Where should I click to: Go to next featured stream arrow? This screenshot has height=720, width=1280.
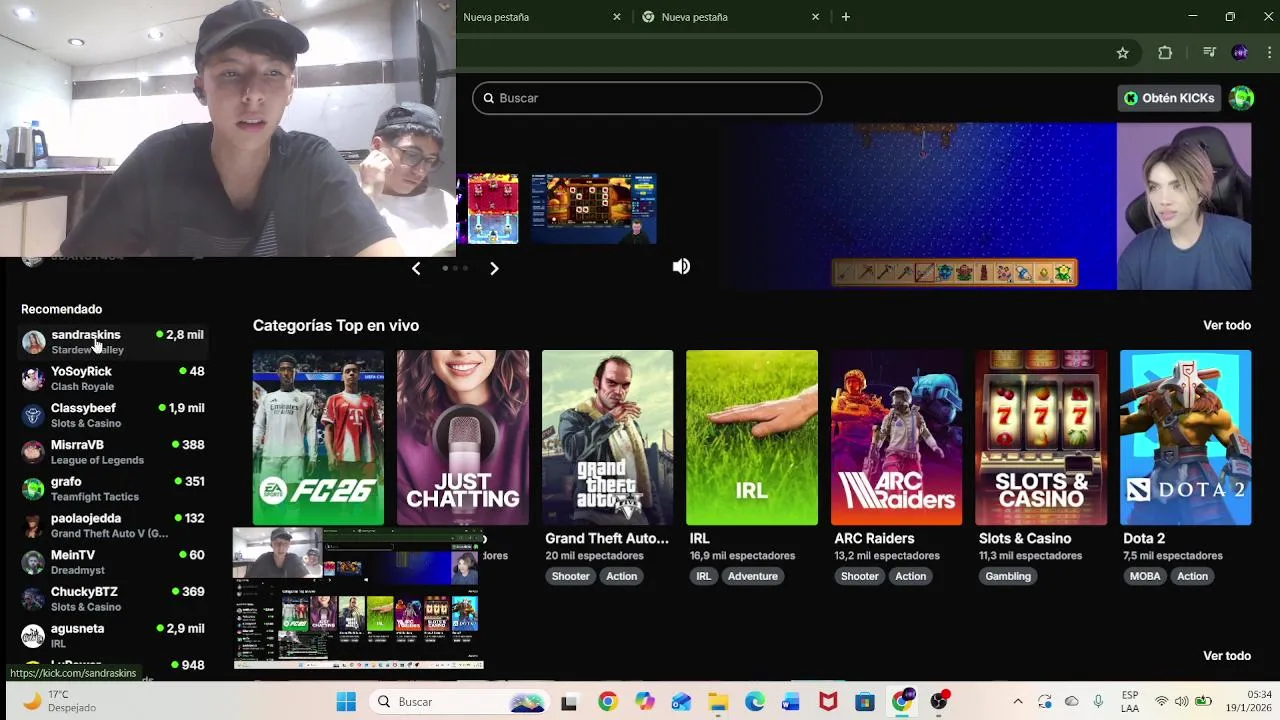coord(494,268)
